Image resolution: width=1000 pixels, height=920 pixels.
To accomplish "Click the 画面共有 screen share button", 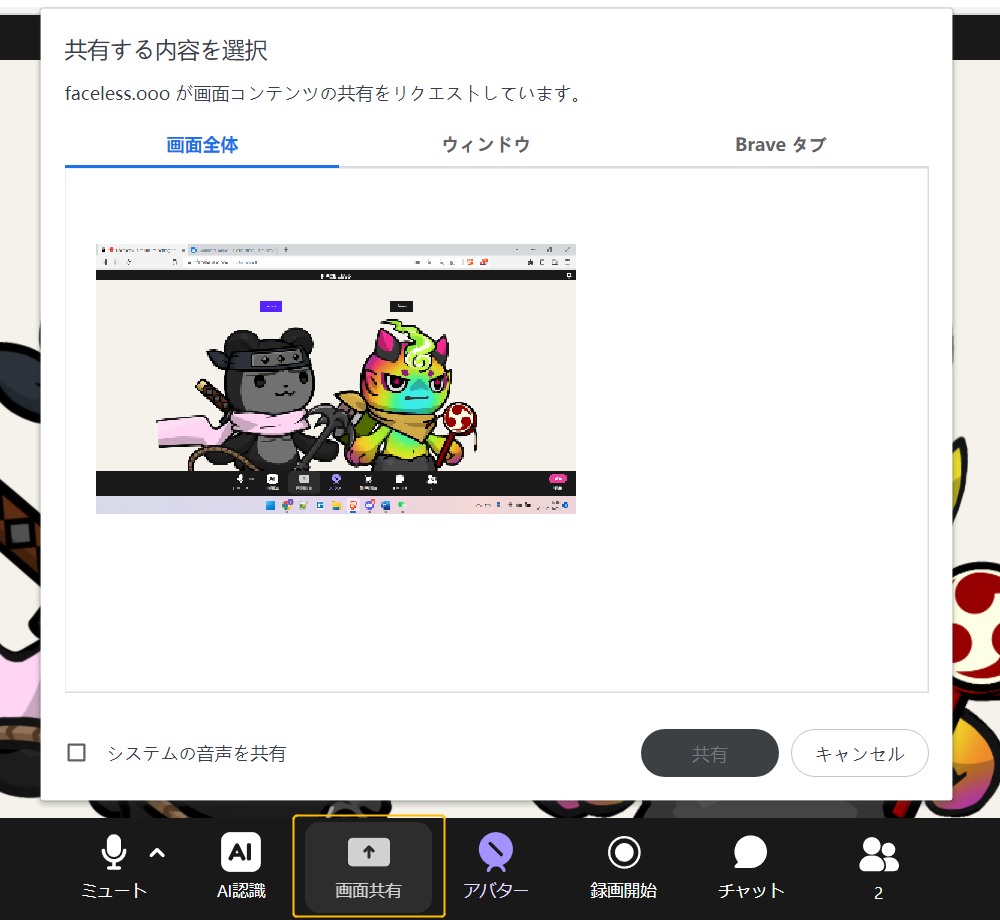I will [x=369, y=866].
